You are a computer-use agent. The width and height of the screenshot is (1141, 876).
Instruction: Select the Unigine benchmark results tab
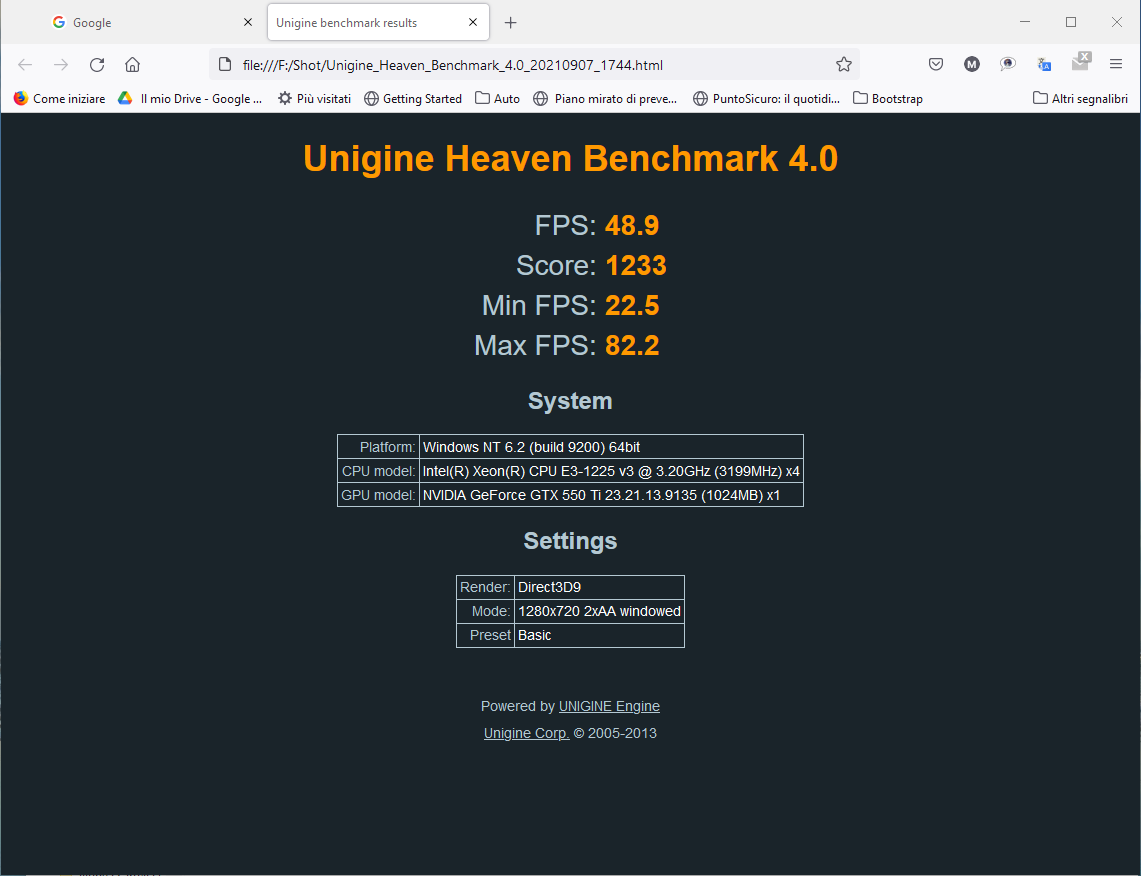(378, 23)
